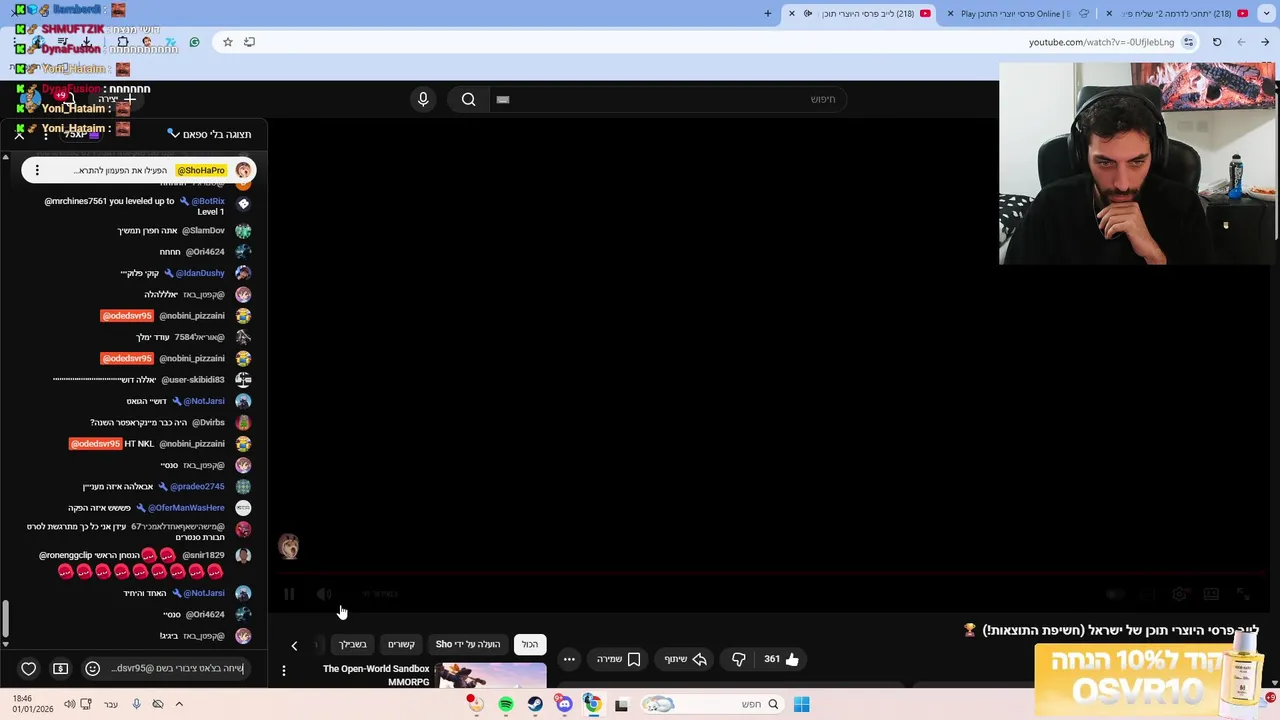Image resolution: width=1280 pixels, height=720 pixels.
Task: Expand the chat view mode dropdown
Action: coord(209,134)
